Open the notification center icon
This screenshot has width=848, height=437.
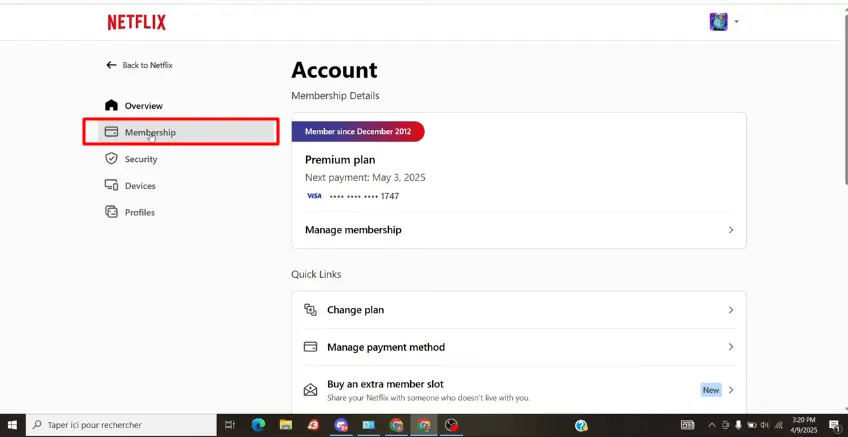[835, 425]
